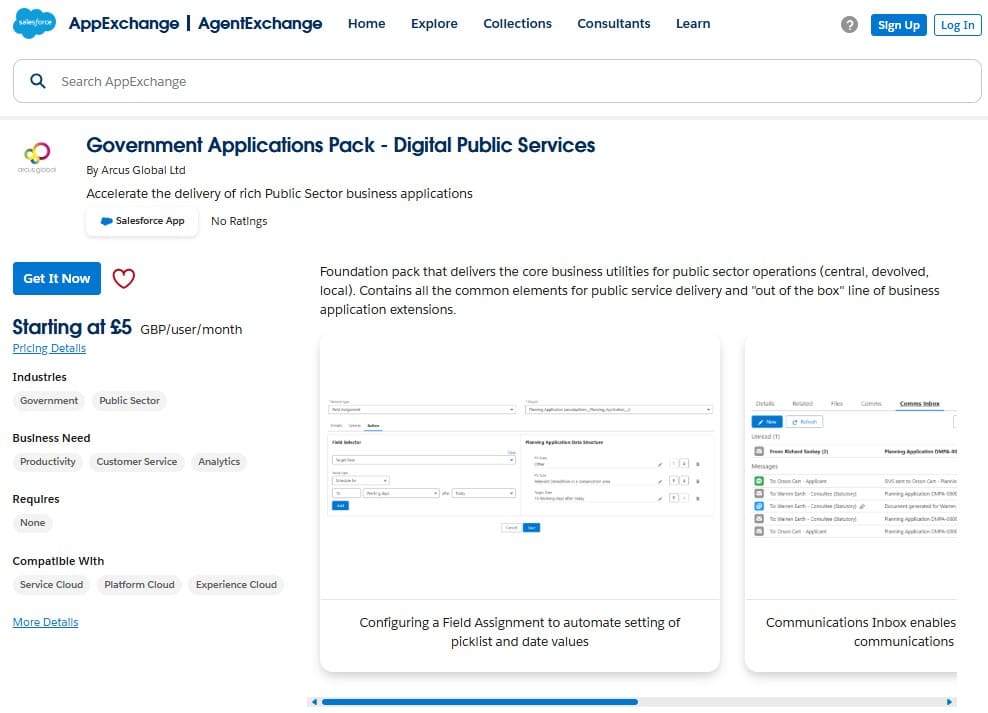The width and height of the screenshot is (988, 713).
Task: Click the None requirement tag
Action: 33,523
